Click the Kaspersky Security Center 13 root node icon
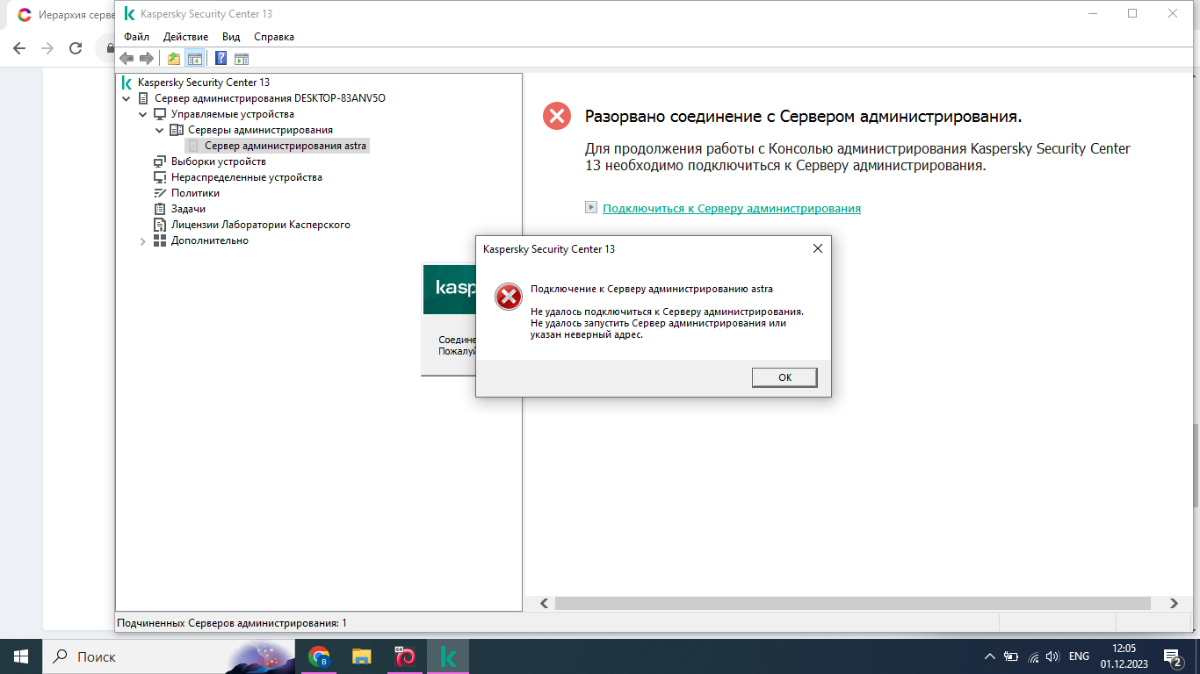 tap(127, 82)
